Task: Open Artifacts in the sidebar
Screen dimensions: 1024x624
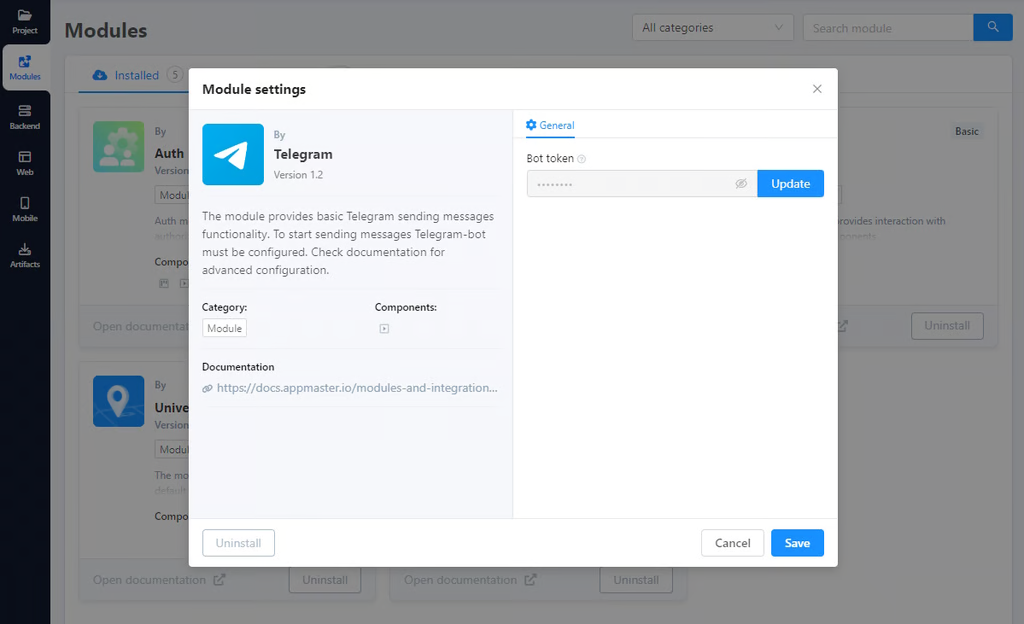Action: (25, 254)
